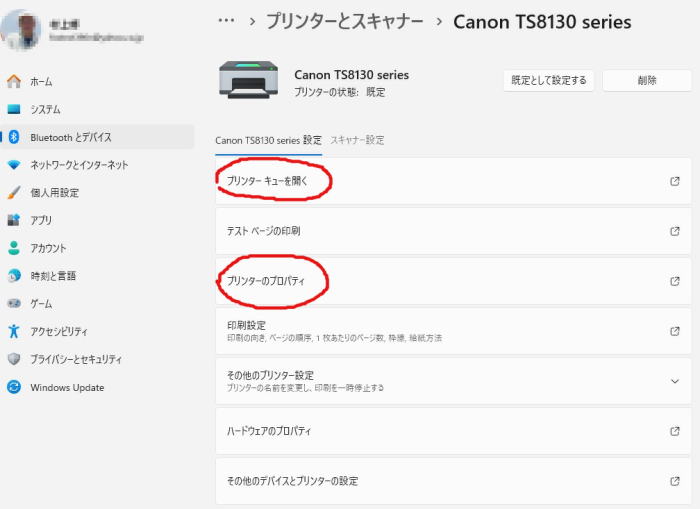The width and height of the screenshot is (700, 509).
Task: Open プライバシーとセキュリティ in sidebar
Action: [x=76, y=359]
